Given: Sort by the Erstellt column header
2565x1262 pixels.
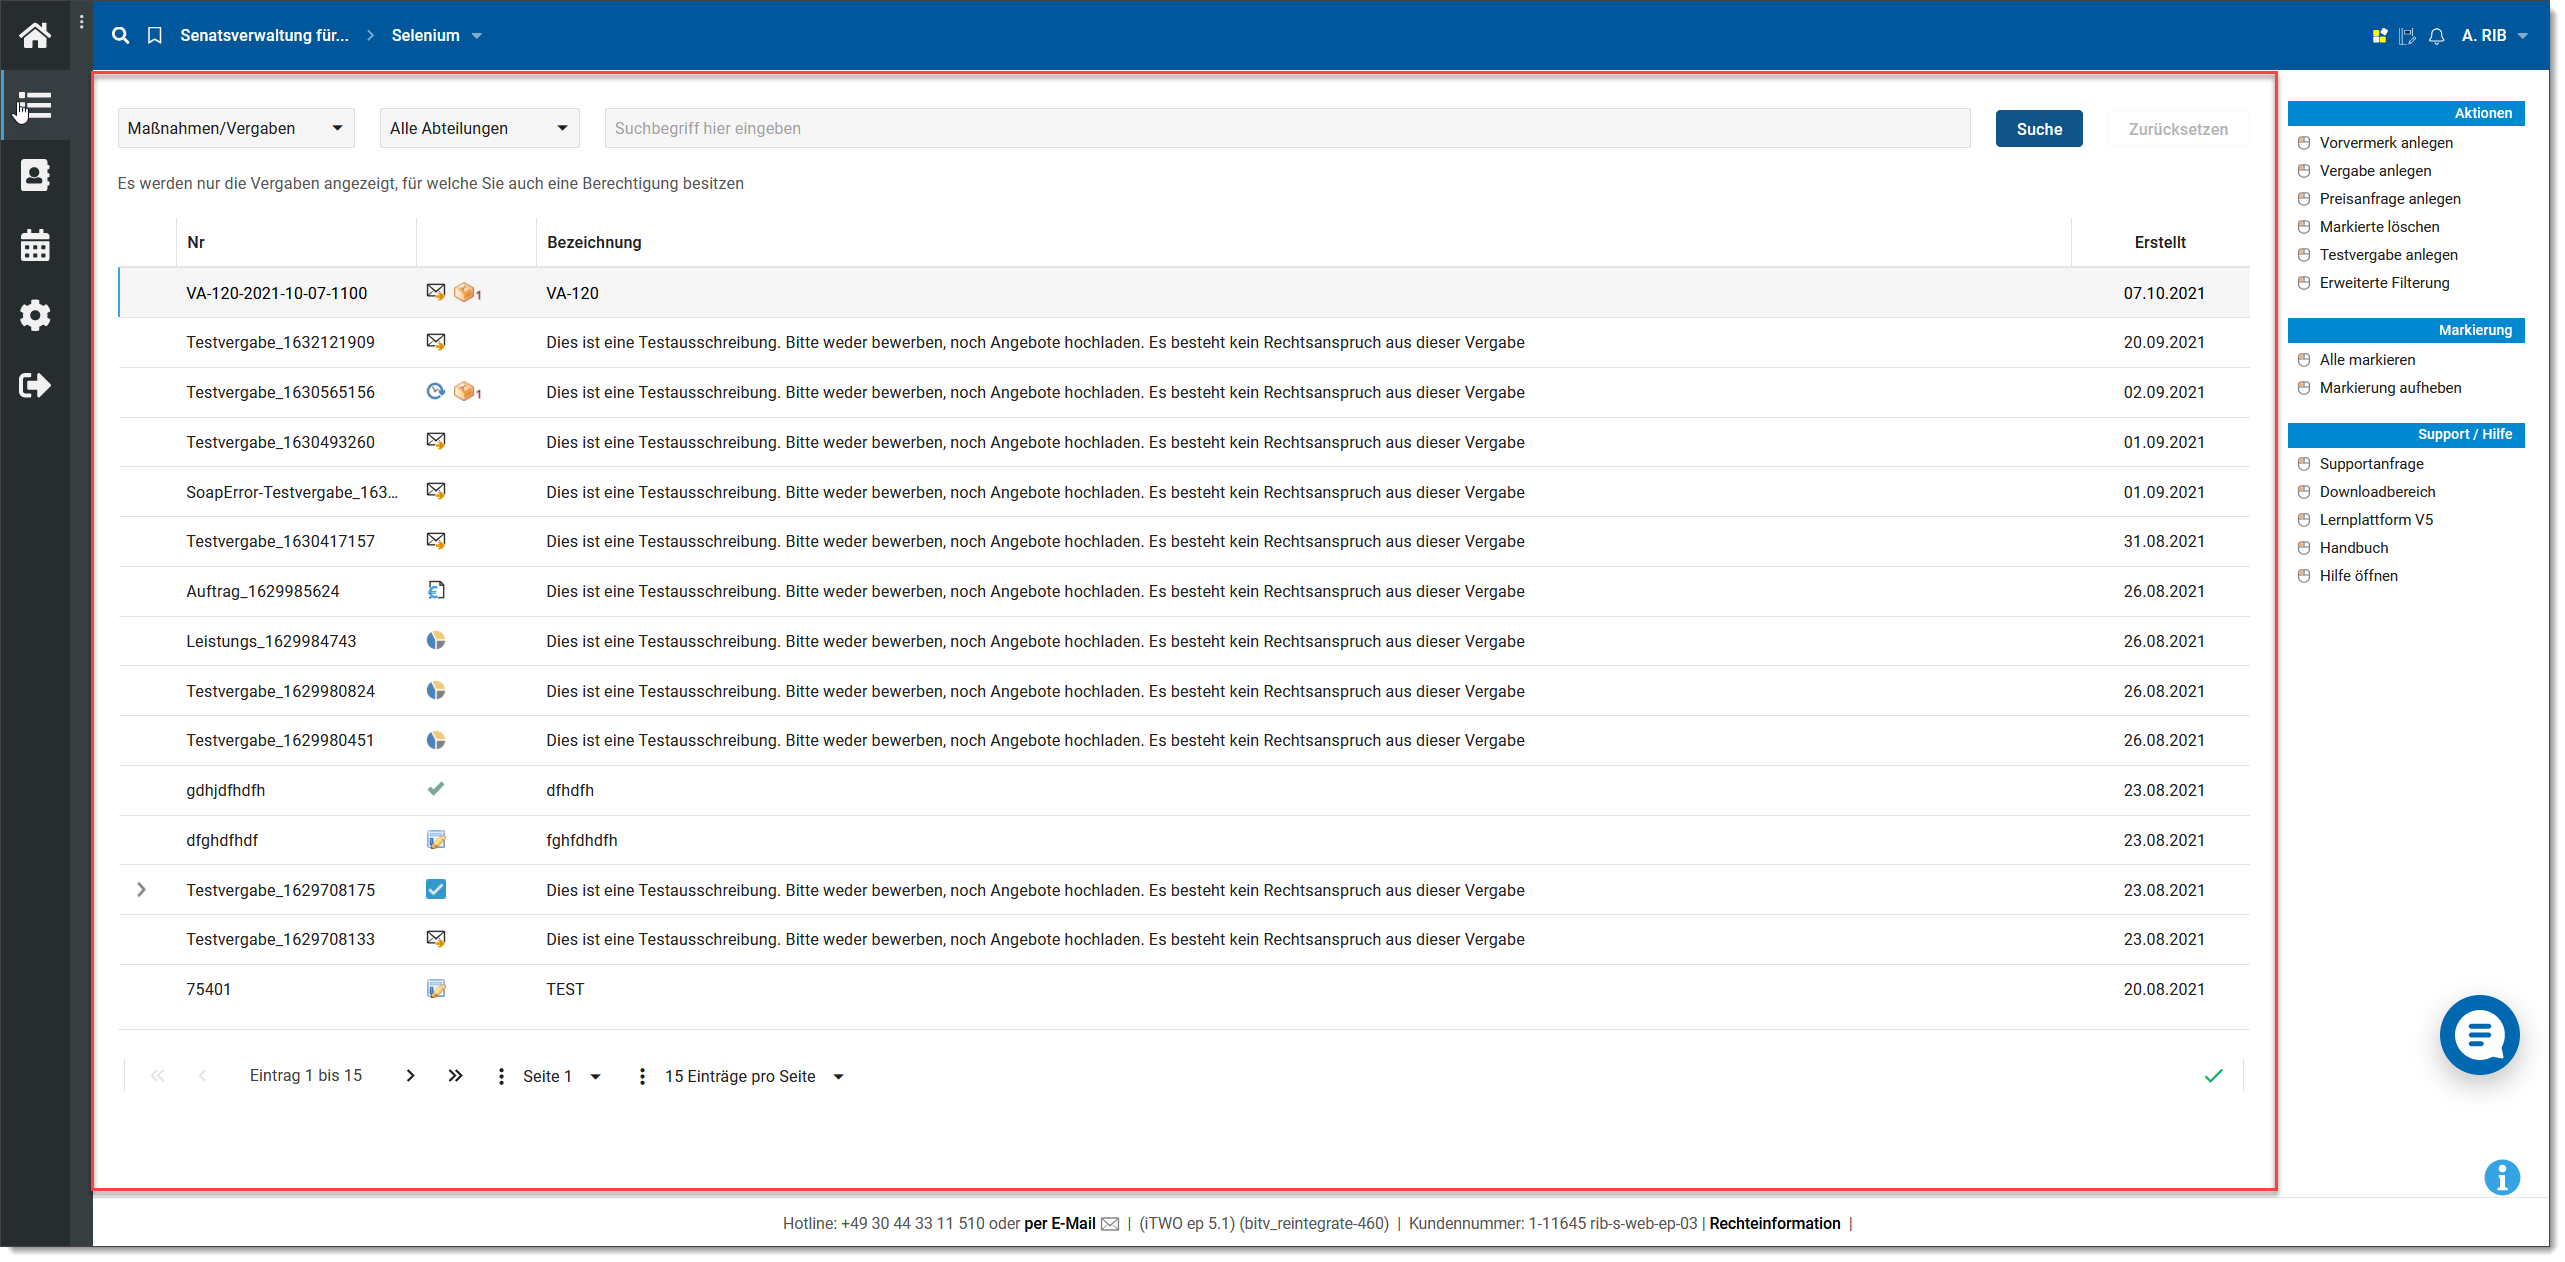Looking at the screenshot, I should 2159,242.
